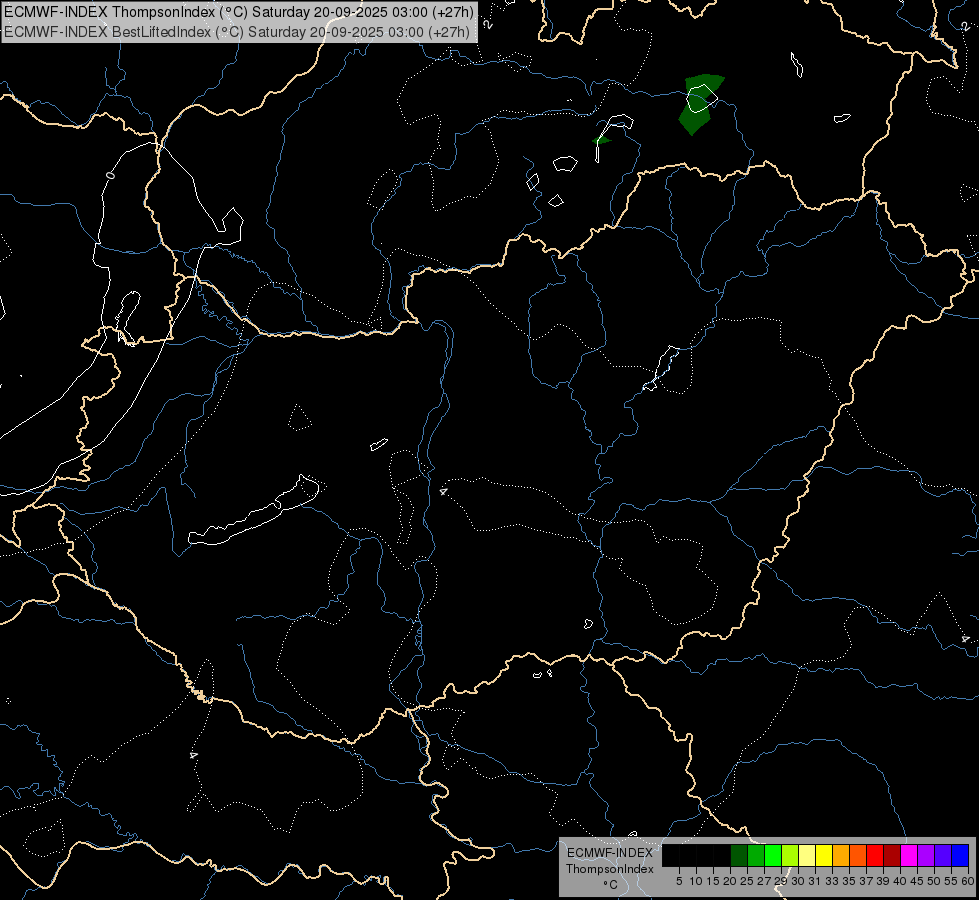Pick the pure yellow 31–33 legend swatch
This screenshot has height=900, width=979.
coord(824,856)
